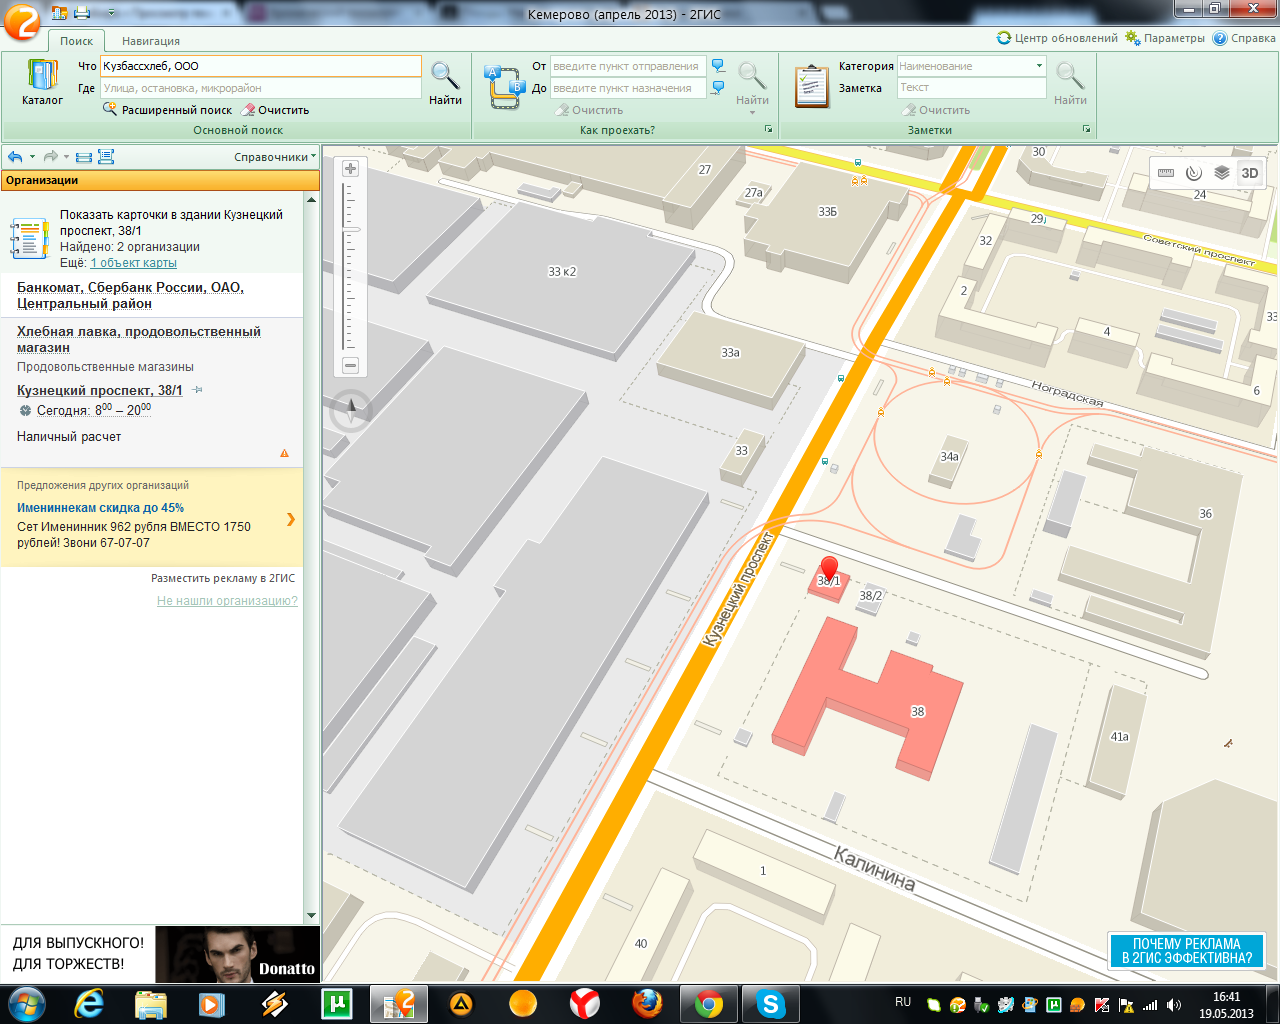1280x1024 pixels.
Task: Click the back arrow in directory panel
Action: tap(15, 157)
